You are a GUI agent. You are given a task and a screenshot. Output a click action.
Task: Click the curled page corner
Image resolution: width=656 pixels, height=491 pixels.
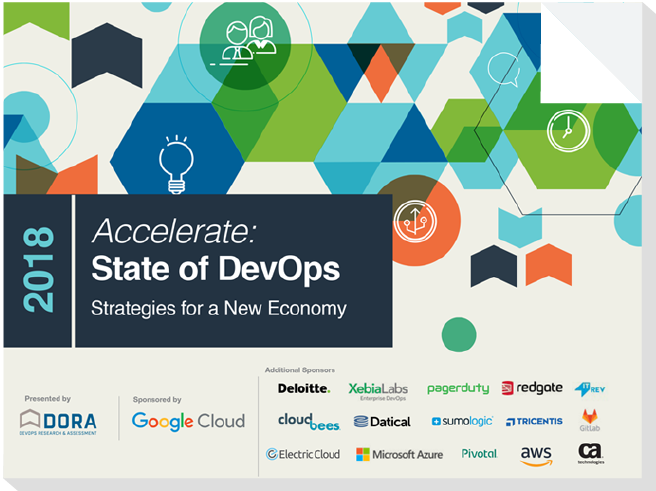tap(590, 53)
